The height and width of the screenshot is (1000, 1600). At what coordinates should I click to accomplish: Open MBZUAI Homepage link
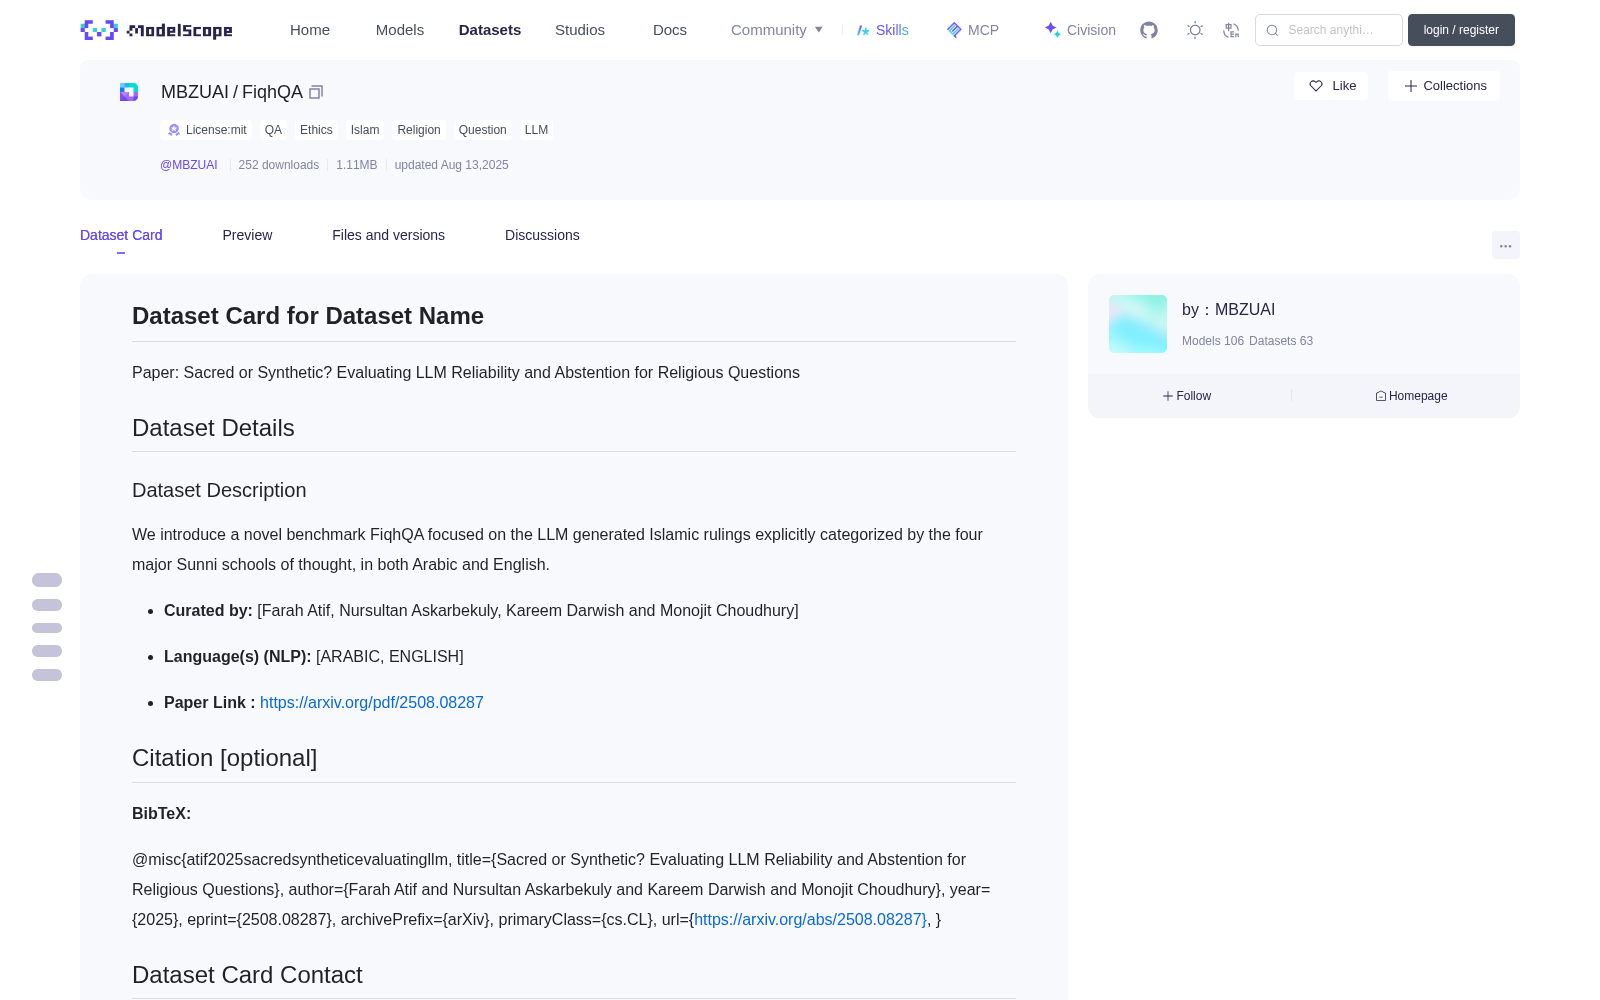pos(1411,396)
